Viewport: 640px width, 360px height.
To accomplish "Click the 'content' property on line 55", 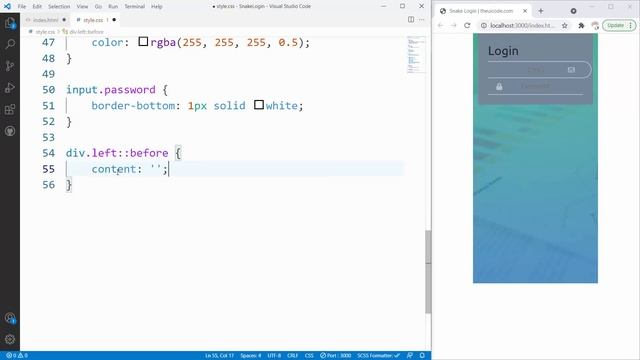I will tap(114, 169).
